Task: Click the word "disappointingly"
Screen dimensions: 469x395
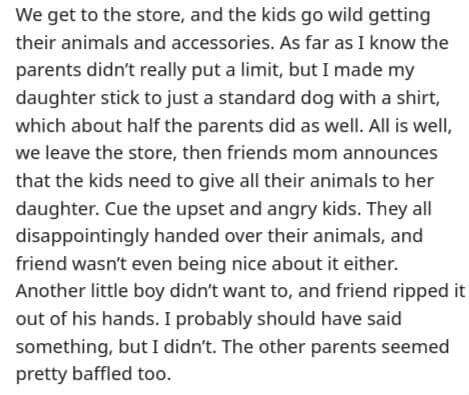Action: pyautogui.click(x=82, y=237)
